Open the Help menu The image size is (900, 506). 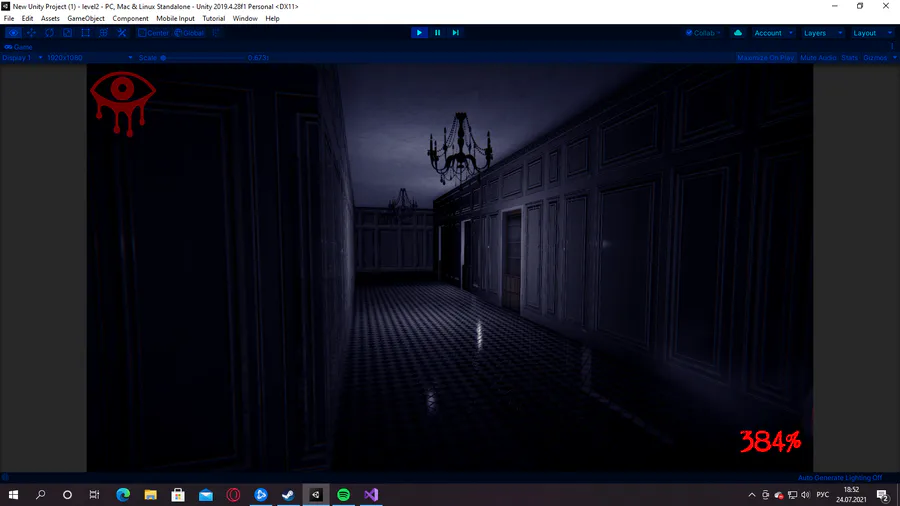(x=272, y=18)
